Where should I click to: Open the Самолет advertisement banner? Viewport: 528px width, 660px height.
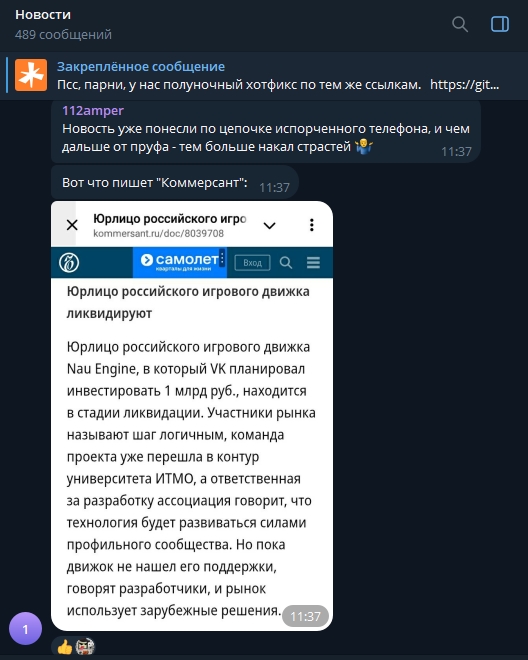coord(180,262)
